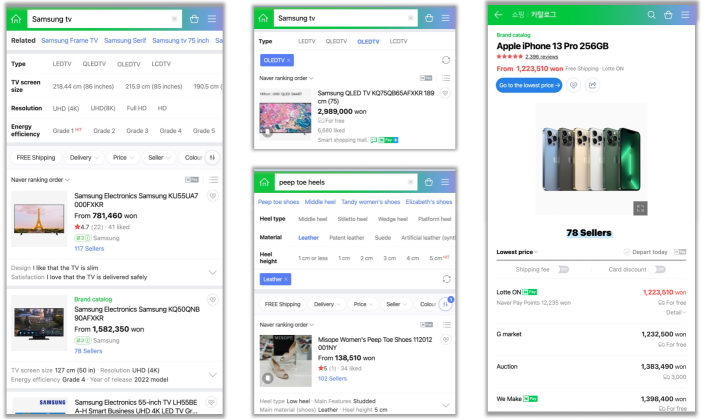This screenshot has width=703, height=419.
Task: Open shopping basket in left Samsung tv panel
Action: (194, 19)
